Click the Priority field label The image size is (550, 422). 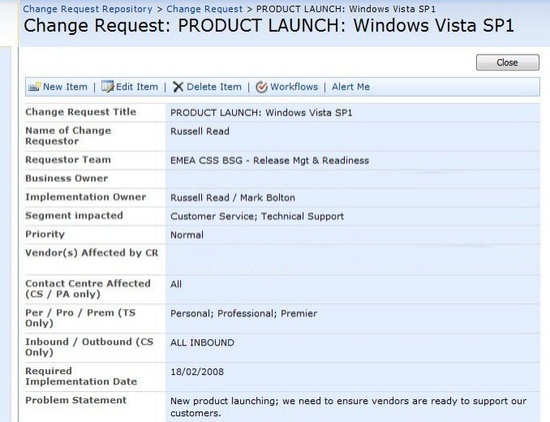point(45,234)
